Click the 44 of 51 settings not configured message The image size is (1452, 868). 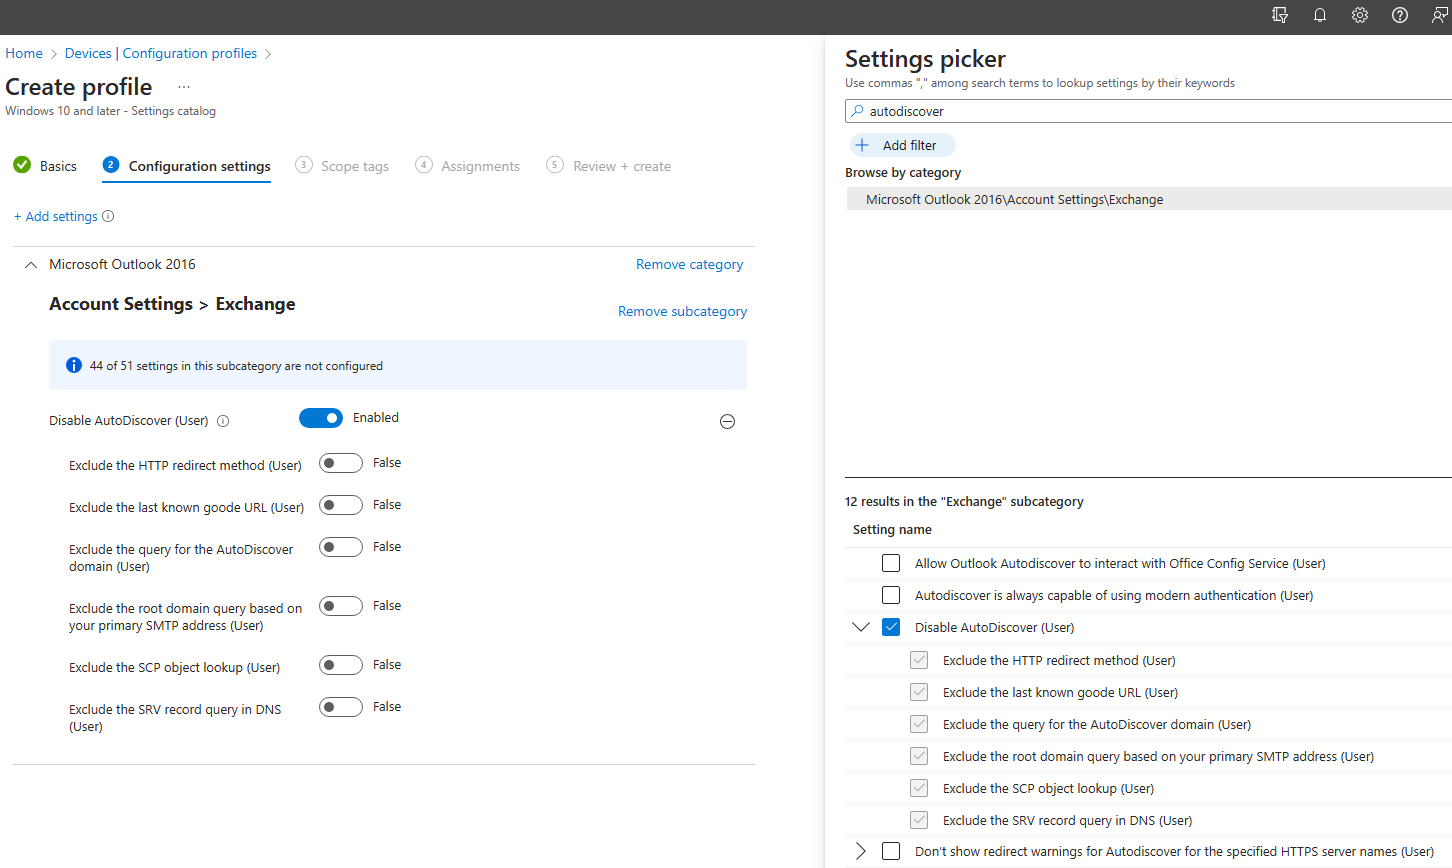[x=236, y=366]
